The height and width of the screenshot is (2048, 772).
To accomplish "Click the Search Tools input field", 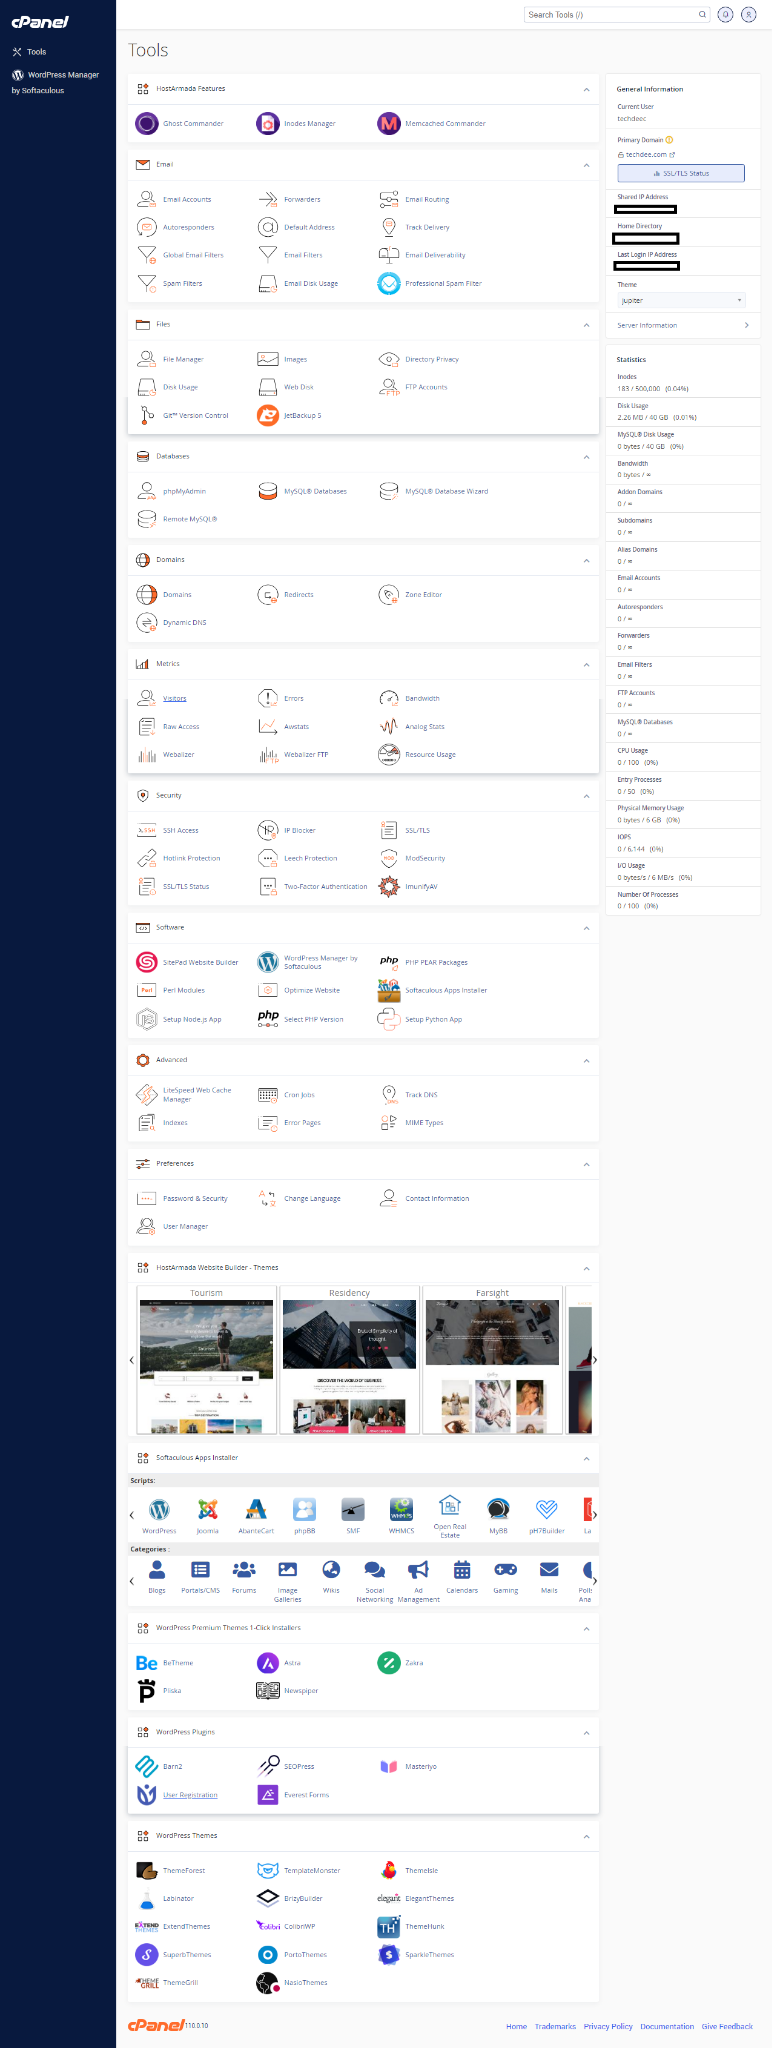I will pyautogui.click(x=611, y=15).
